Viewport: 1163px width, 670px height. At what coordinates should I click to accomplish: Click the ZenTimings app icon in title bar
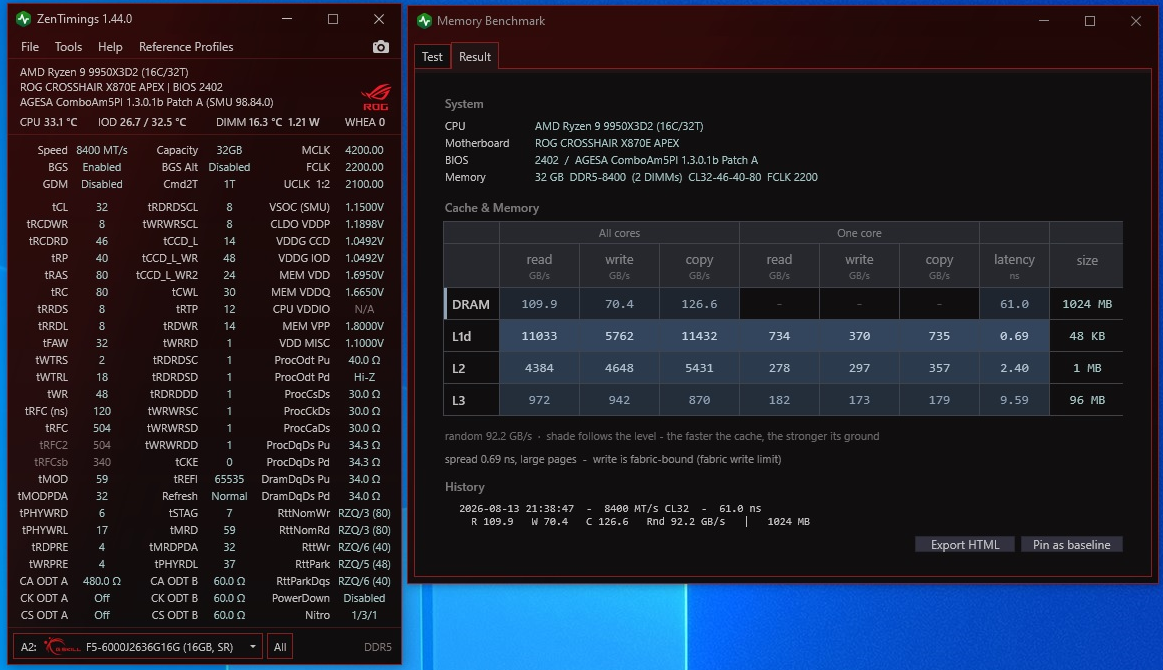click(x=23, y=19)
